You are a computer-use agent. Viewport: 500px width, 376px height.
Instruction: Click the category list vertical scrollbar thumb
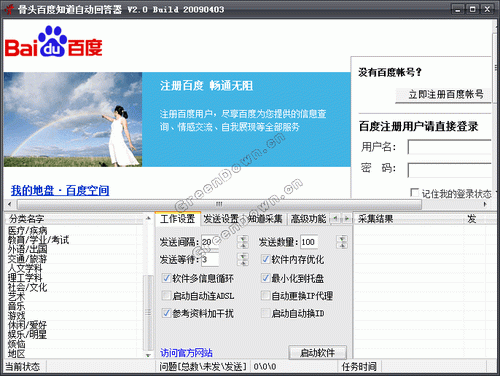tap(148, 313)
